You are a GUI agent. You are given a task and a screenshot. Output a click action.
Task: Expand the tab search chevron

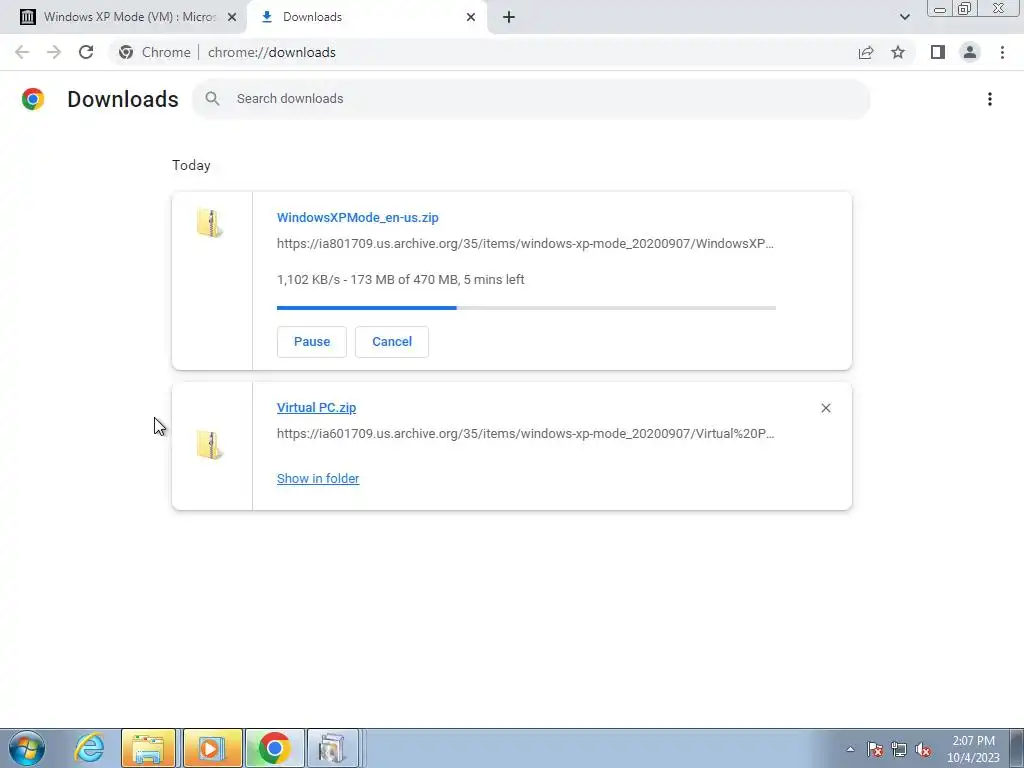(x=904, y=17)
